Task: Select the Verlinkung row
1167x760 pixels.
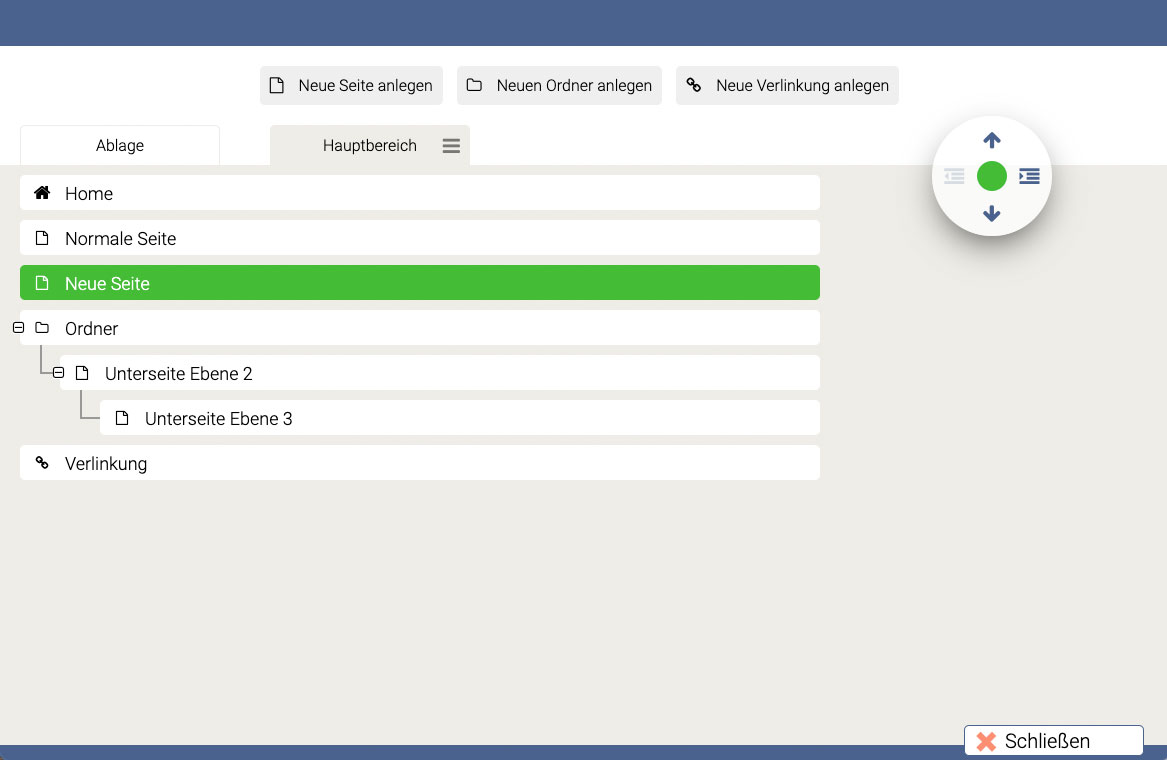Action: tap(420, 463)
